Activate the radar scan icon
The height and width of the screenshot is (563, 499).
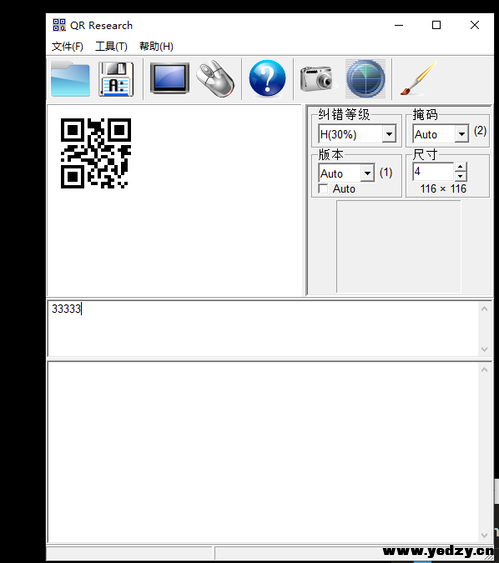point(365,79)
